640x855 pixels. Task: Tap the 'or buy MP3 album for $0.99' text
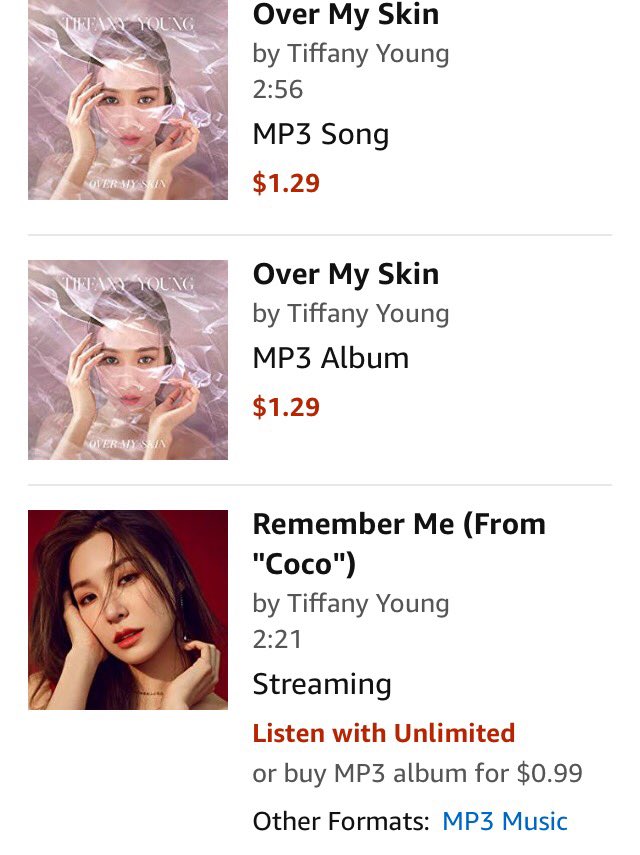point(417,773)
